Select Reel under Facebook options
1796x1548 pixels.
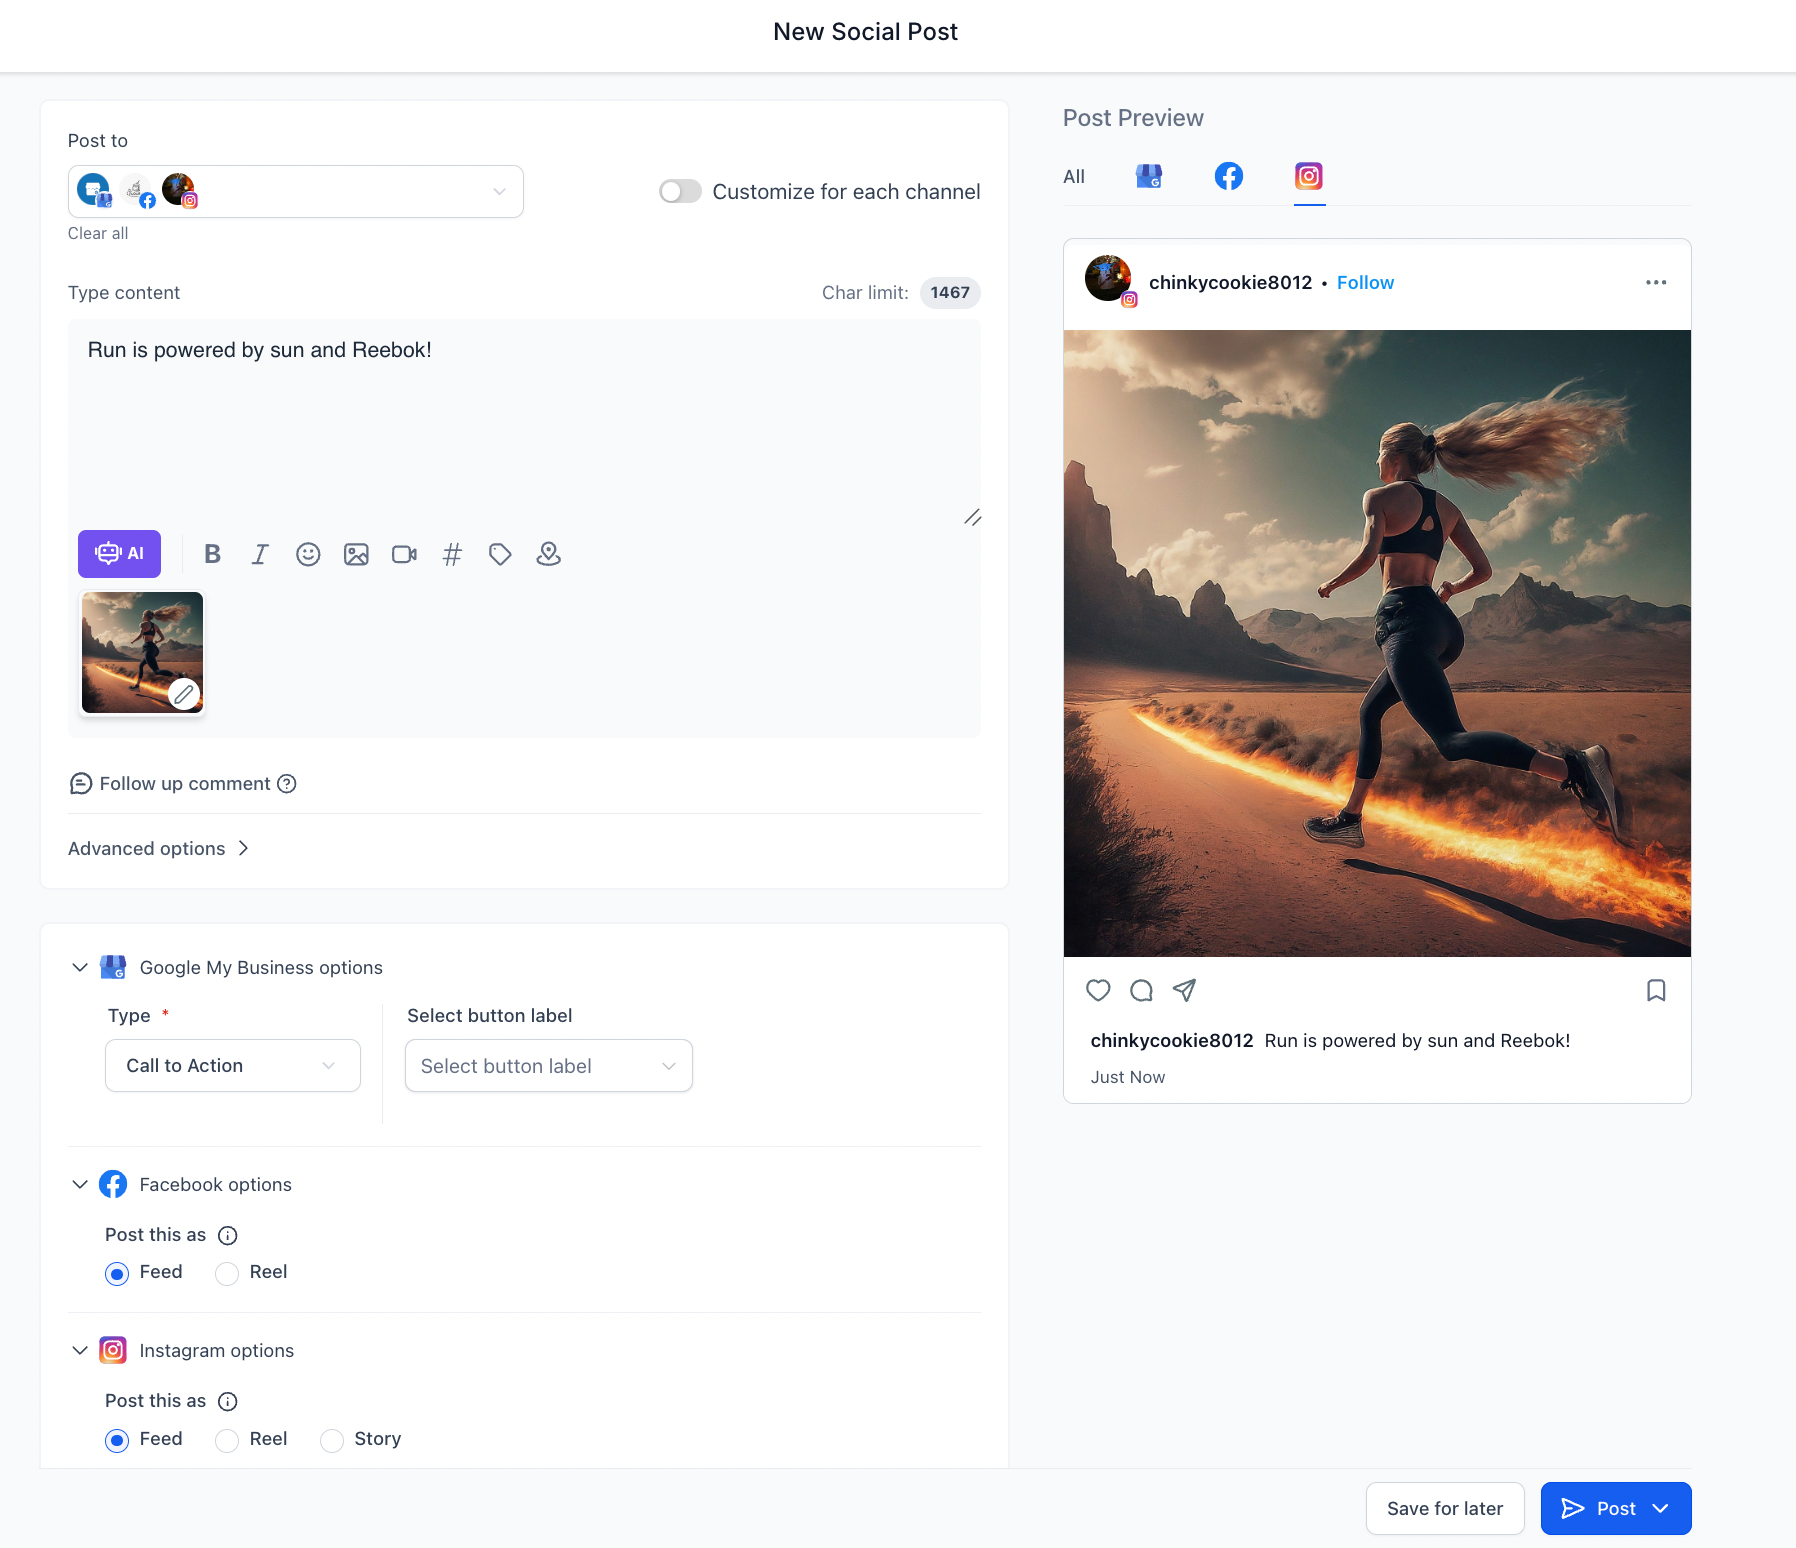click(227, 1273)
